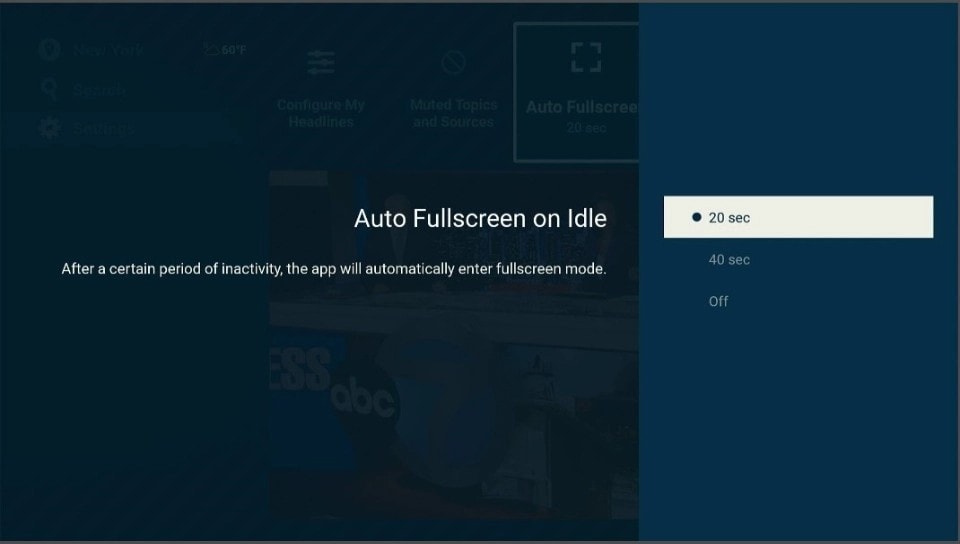Screen dimensions: 960x544
Task: Open Configure My Headlines sliders icon
Action: [x=321, y=62]
